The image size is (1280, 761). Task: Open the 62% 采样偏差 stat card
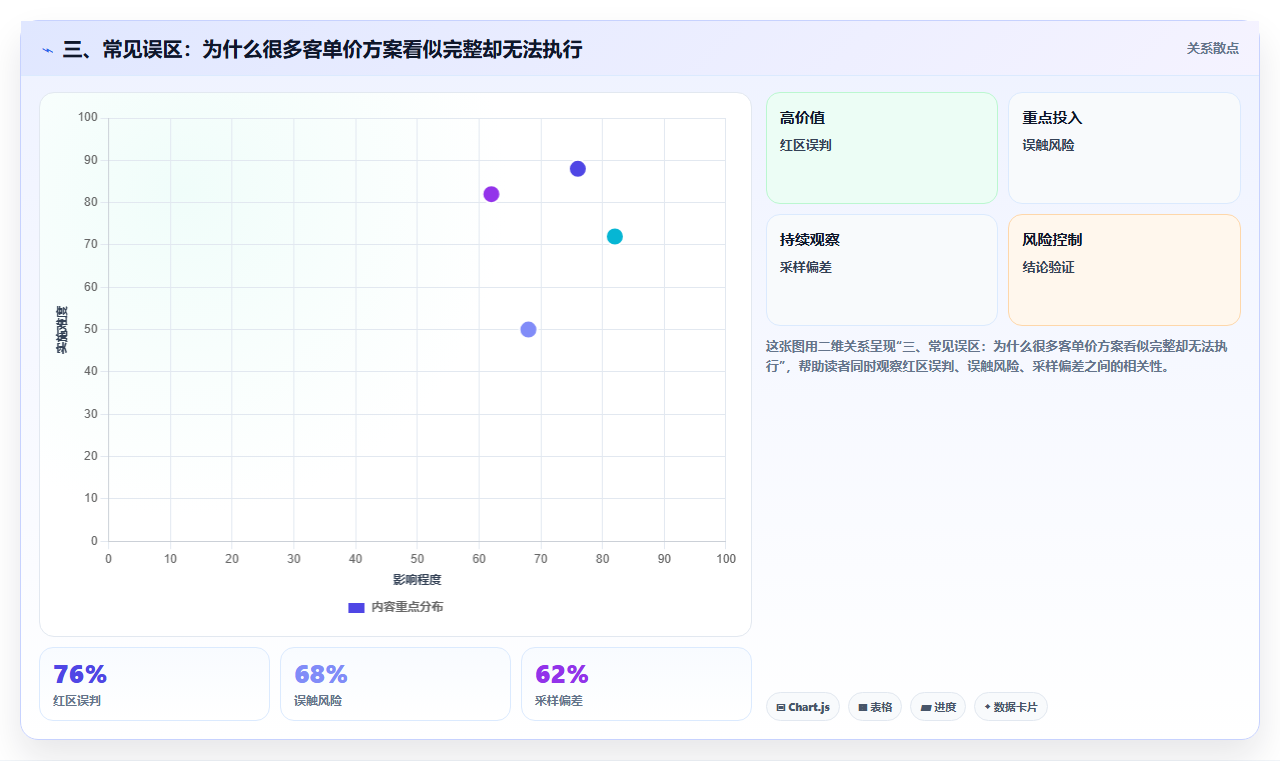click(636, 684)
